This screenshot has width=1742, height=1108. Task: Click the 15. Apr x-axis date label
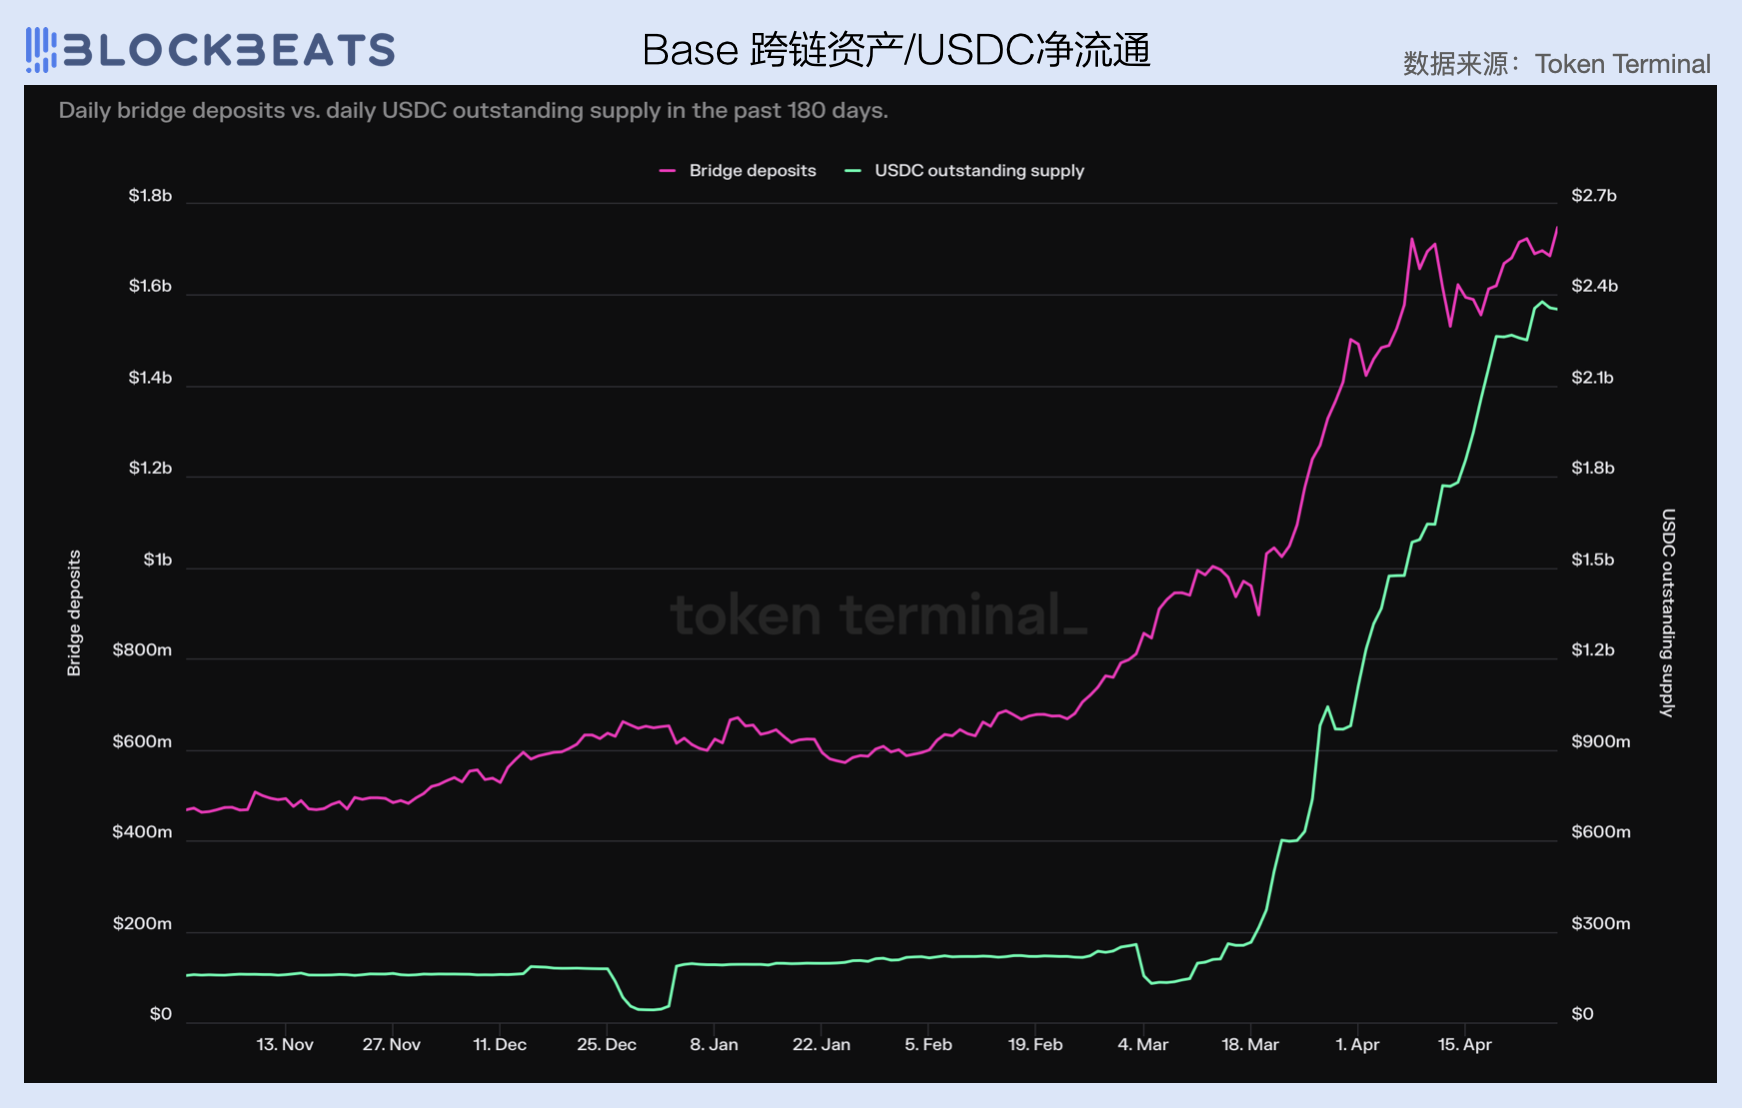click(1464, 1044)
